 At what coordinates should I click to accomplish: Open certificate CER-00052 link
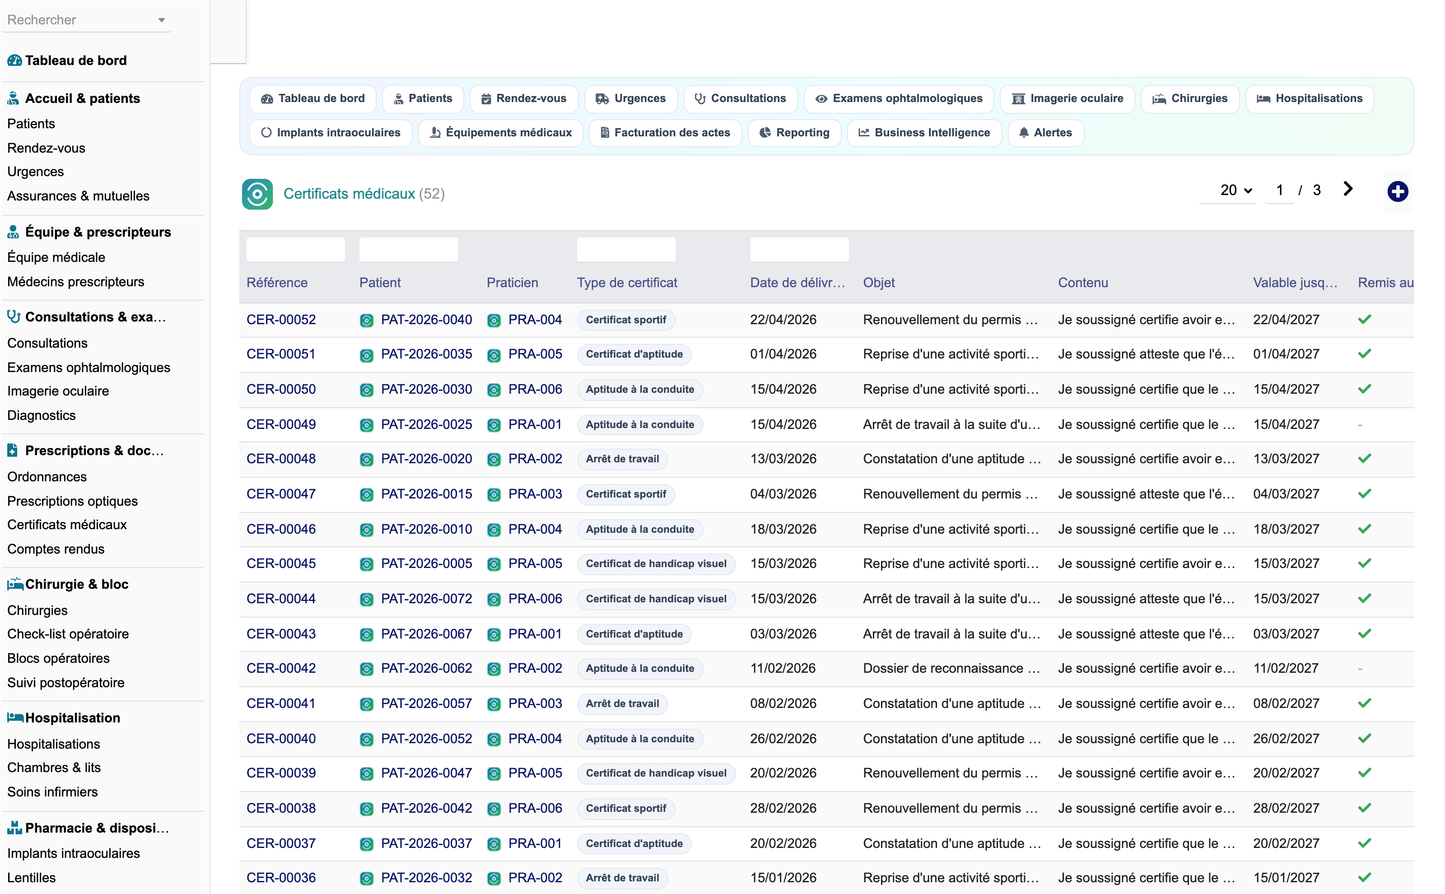(281, 320)
